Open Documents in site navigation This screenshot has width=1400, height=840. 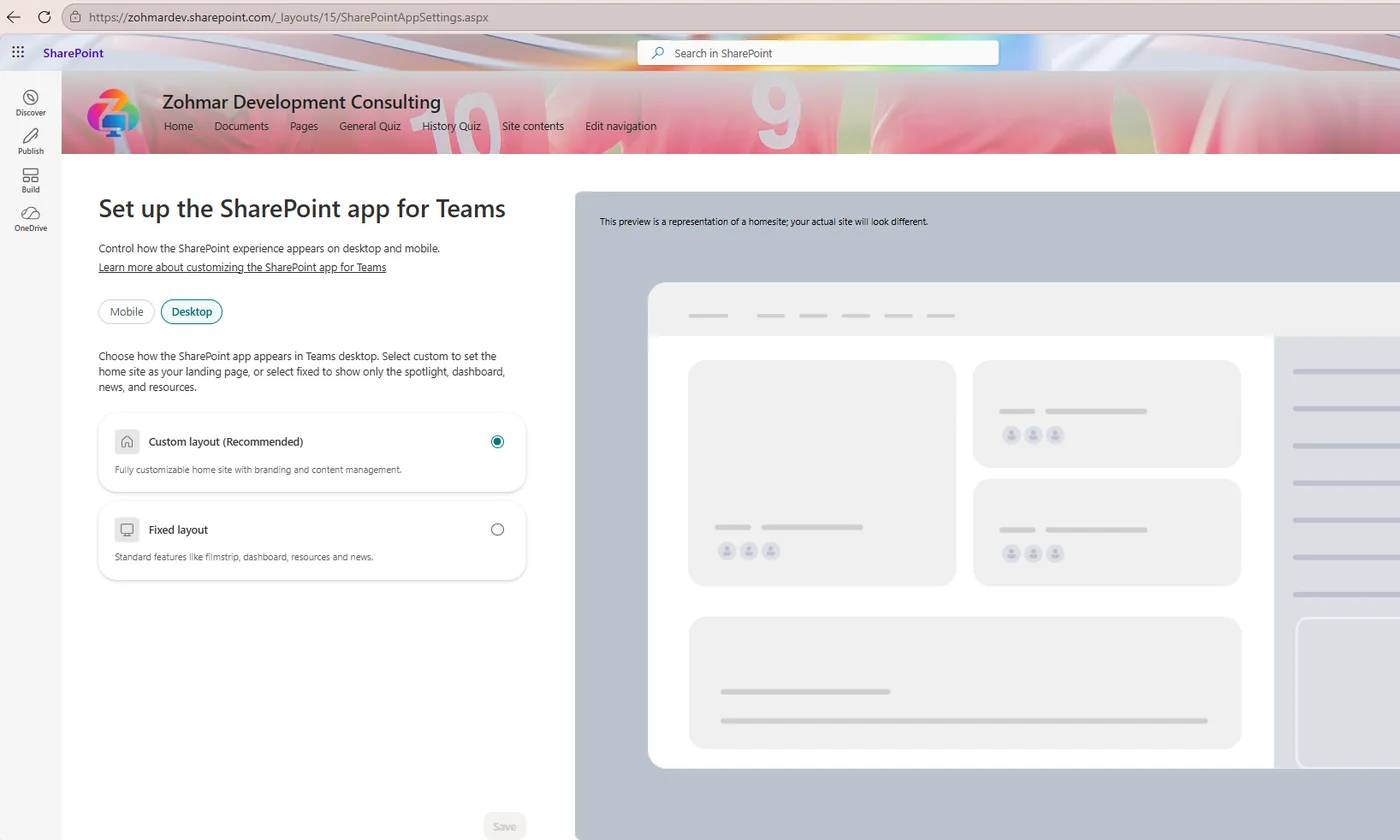click(x=241, y=126)
